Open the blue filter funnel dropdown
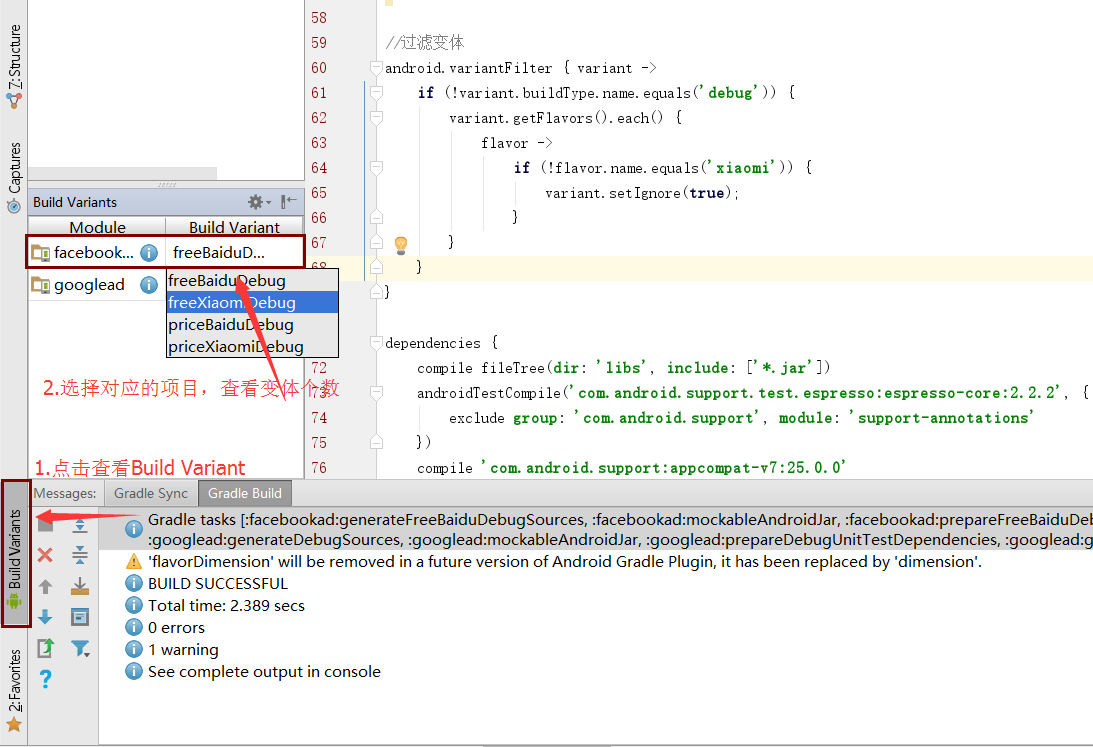This screenshot has height=747, width=1093. click(81, 649)
